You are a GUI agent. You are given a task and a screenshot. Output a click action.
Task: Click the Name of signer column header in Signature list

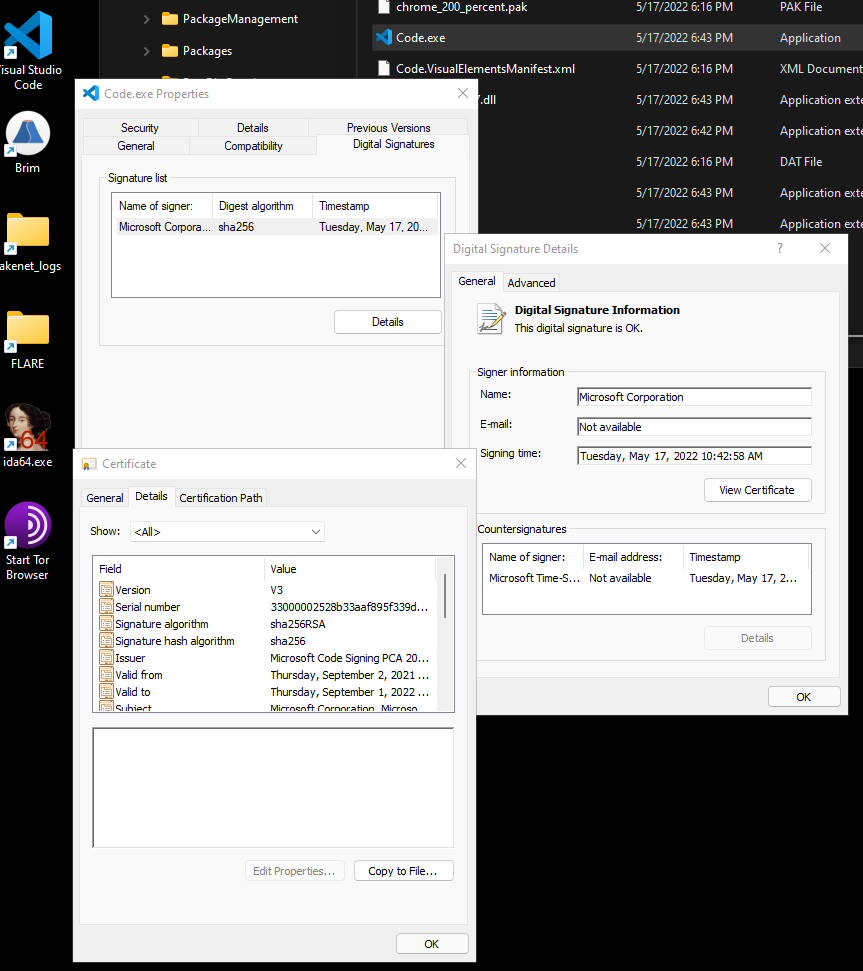point(162,206)
